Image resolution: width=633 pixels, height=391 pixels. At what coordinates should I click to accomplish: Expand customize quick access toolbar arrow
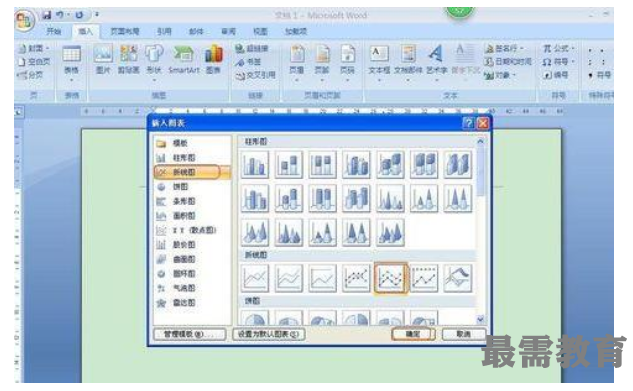[x=97, y=15]
